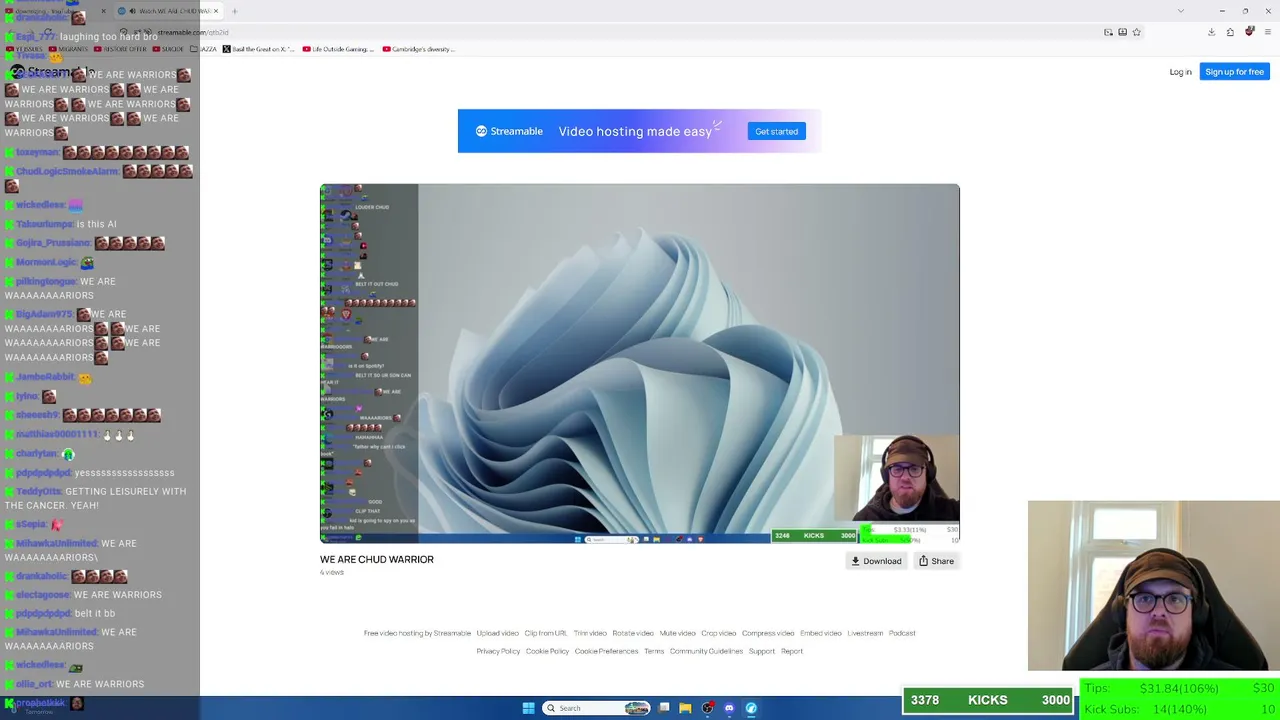Click the 'laughing too hard bro' chat message
Screen dimensions: 1280x720
pyautogui.click(x=109, y=37)
